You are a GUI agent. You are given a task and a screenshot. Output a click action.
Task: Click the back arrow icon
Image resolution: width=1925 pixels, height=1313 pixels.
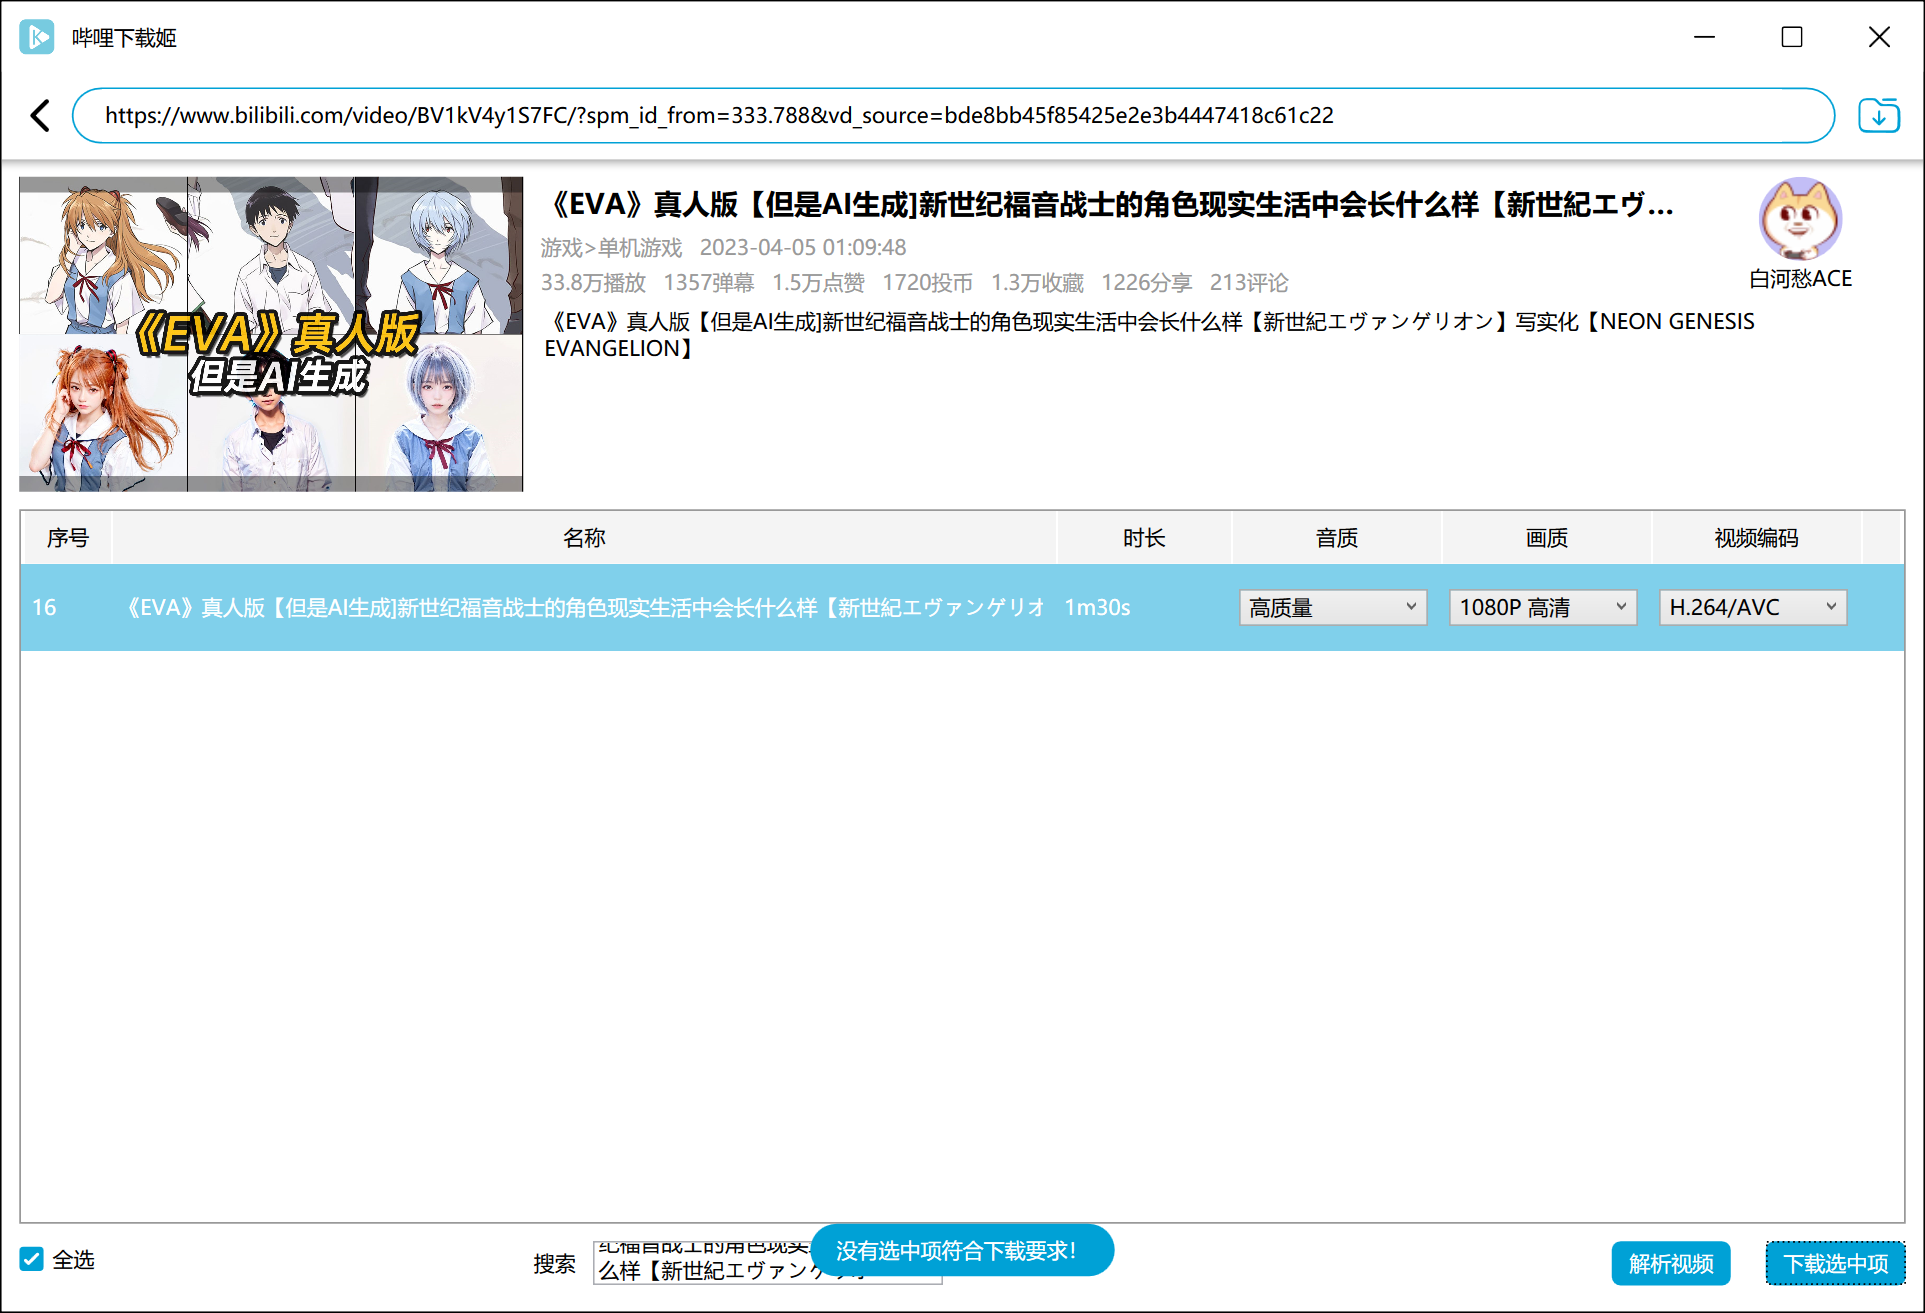tap(40, 116)
